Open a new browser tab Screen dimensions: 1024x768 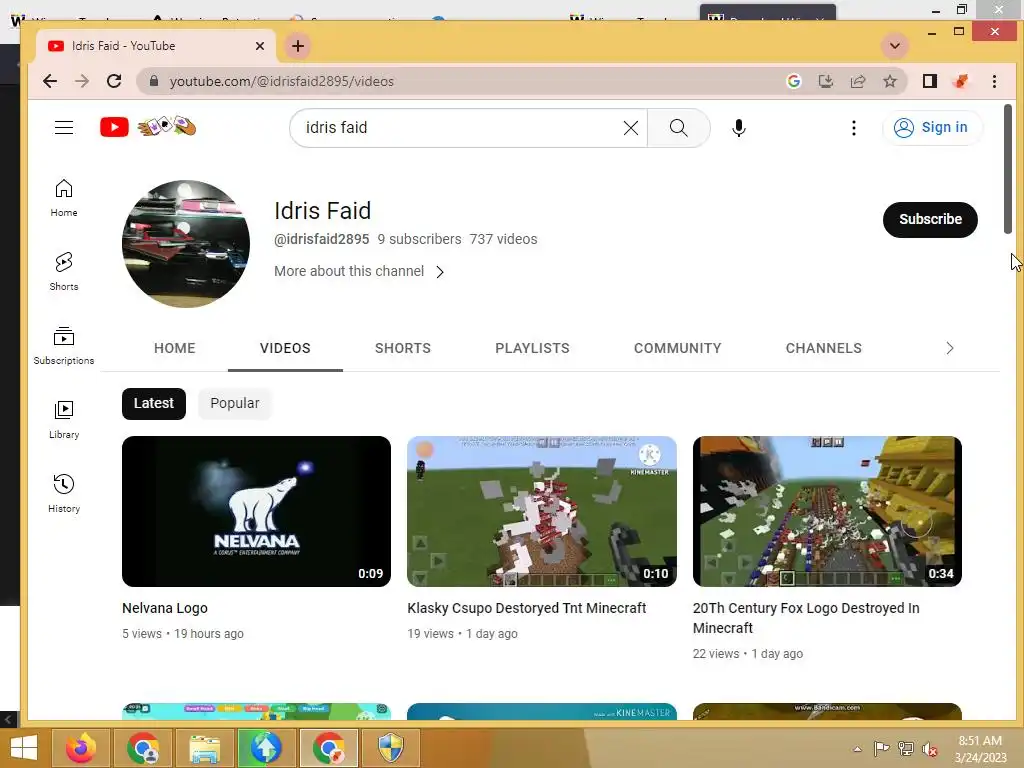pos(298,46)
